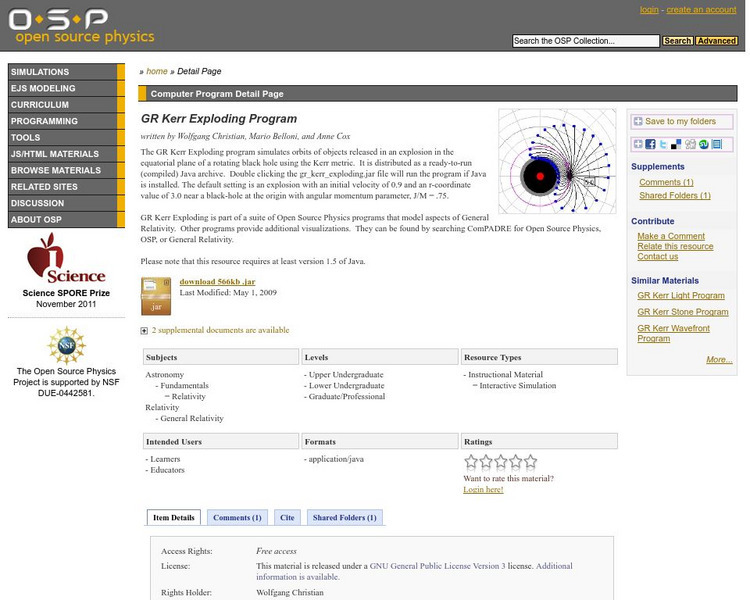Screen dimensions: 750x600
Task: Open the JS/HTML MATERIALS menu item
Action: [66, 154]
